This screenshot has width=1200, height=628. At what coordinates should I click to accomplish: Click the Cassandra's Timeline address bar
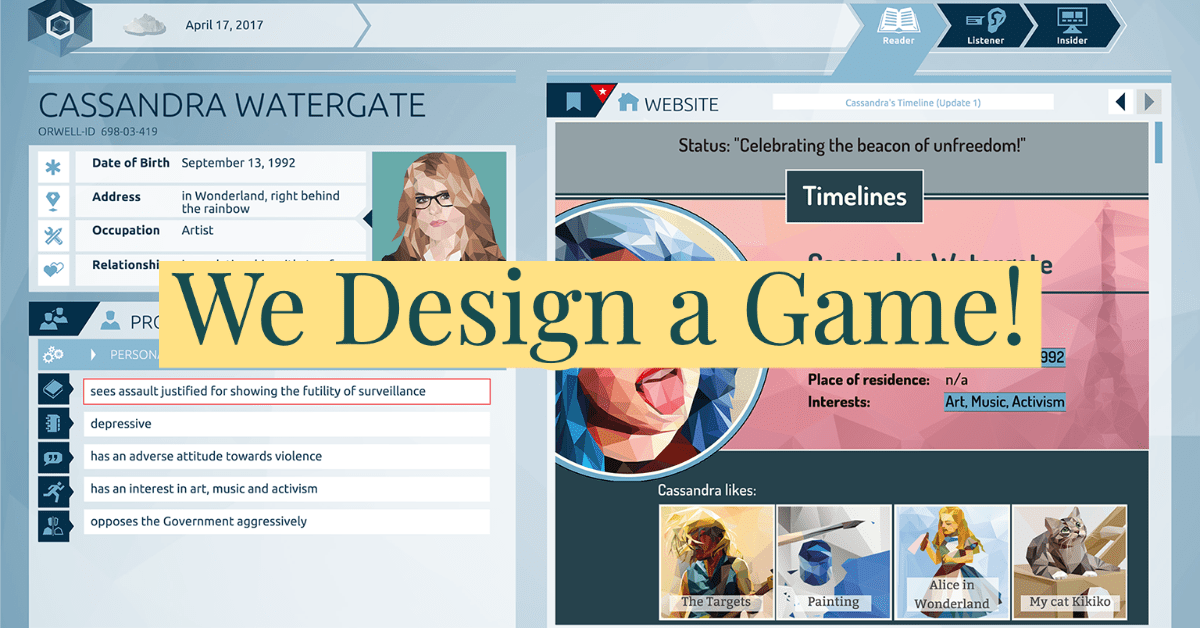click(x=913, y=102)
